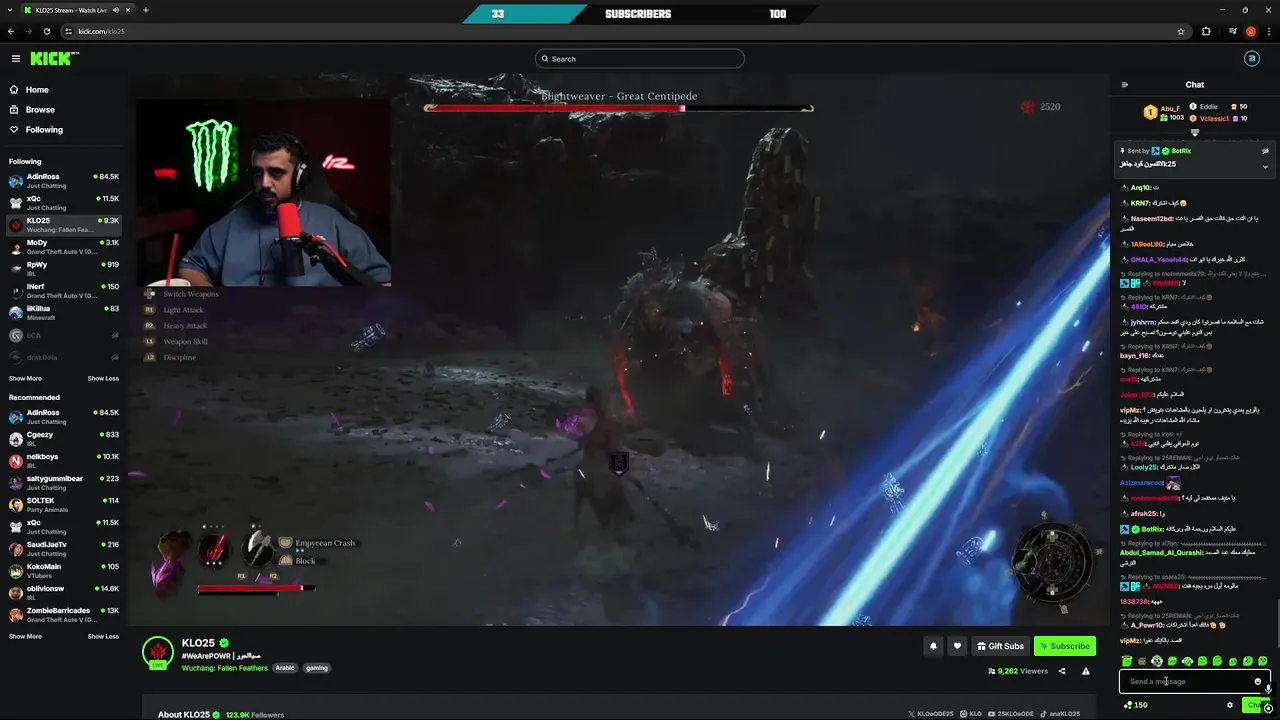Screen dimensions: 1280x720
Task: Click the report stream warning icon
Action: coord(1086,671)
